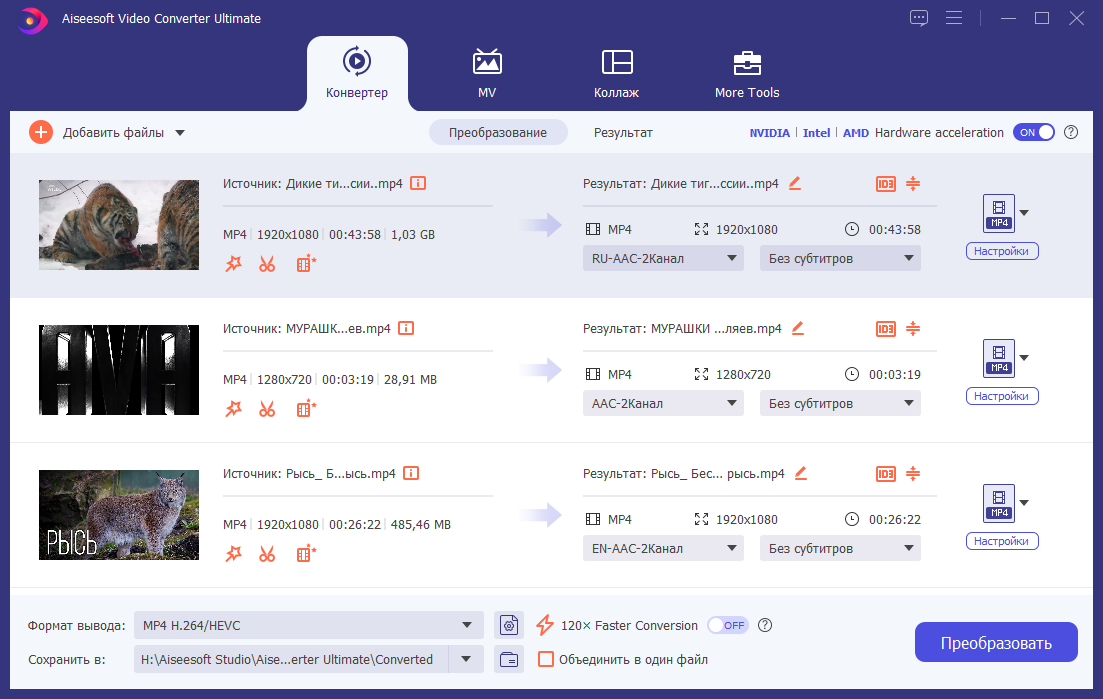
Task: Rename МУРАШКИ result with pencil icon
Action: 797,328
